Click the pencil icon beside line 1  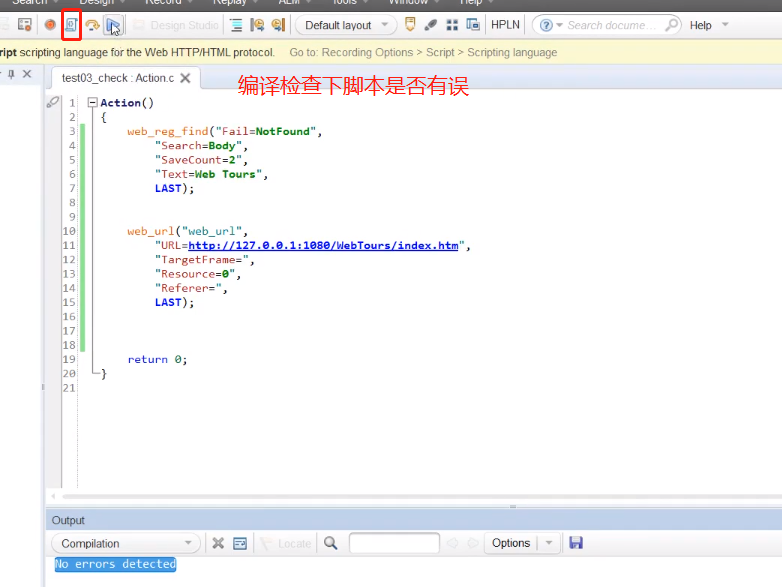[53, 102]
